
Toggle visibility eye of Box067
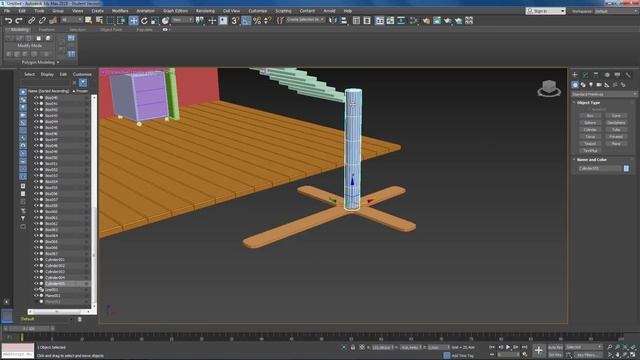point(36,253)
